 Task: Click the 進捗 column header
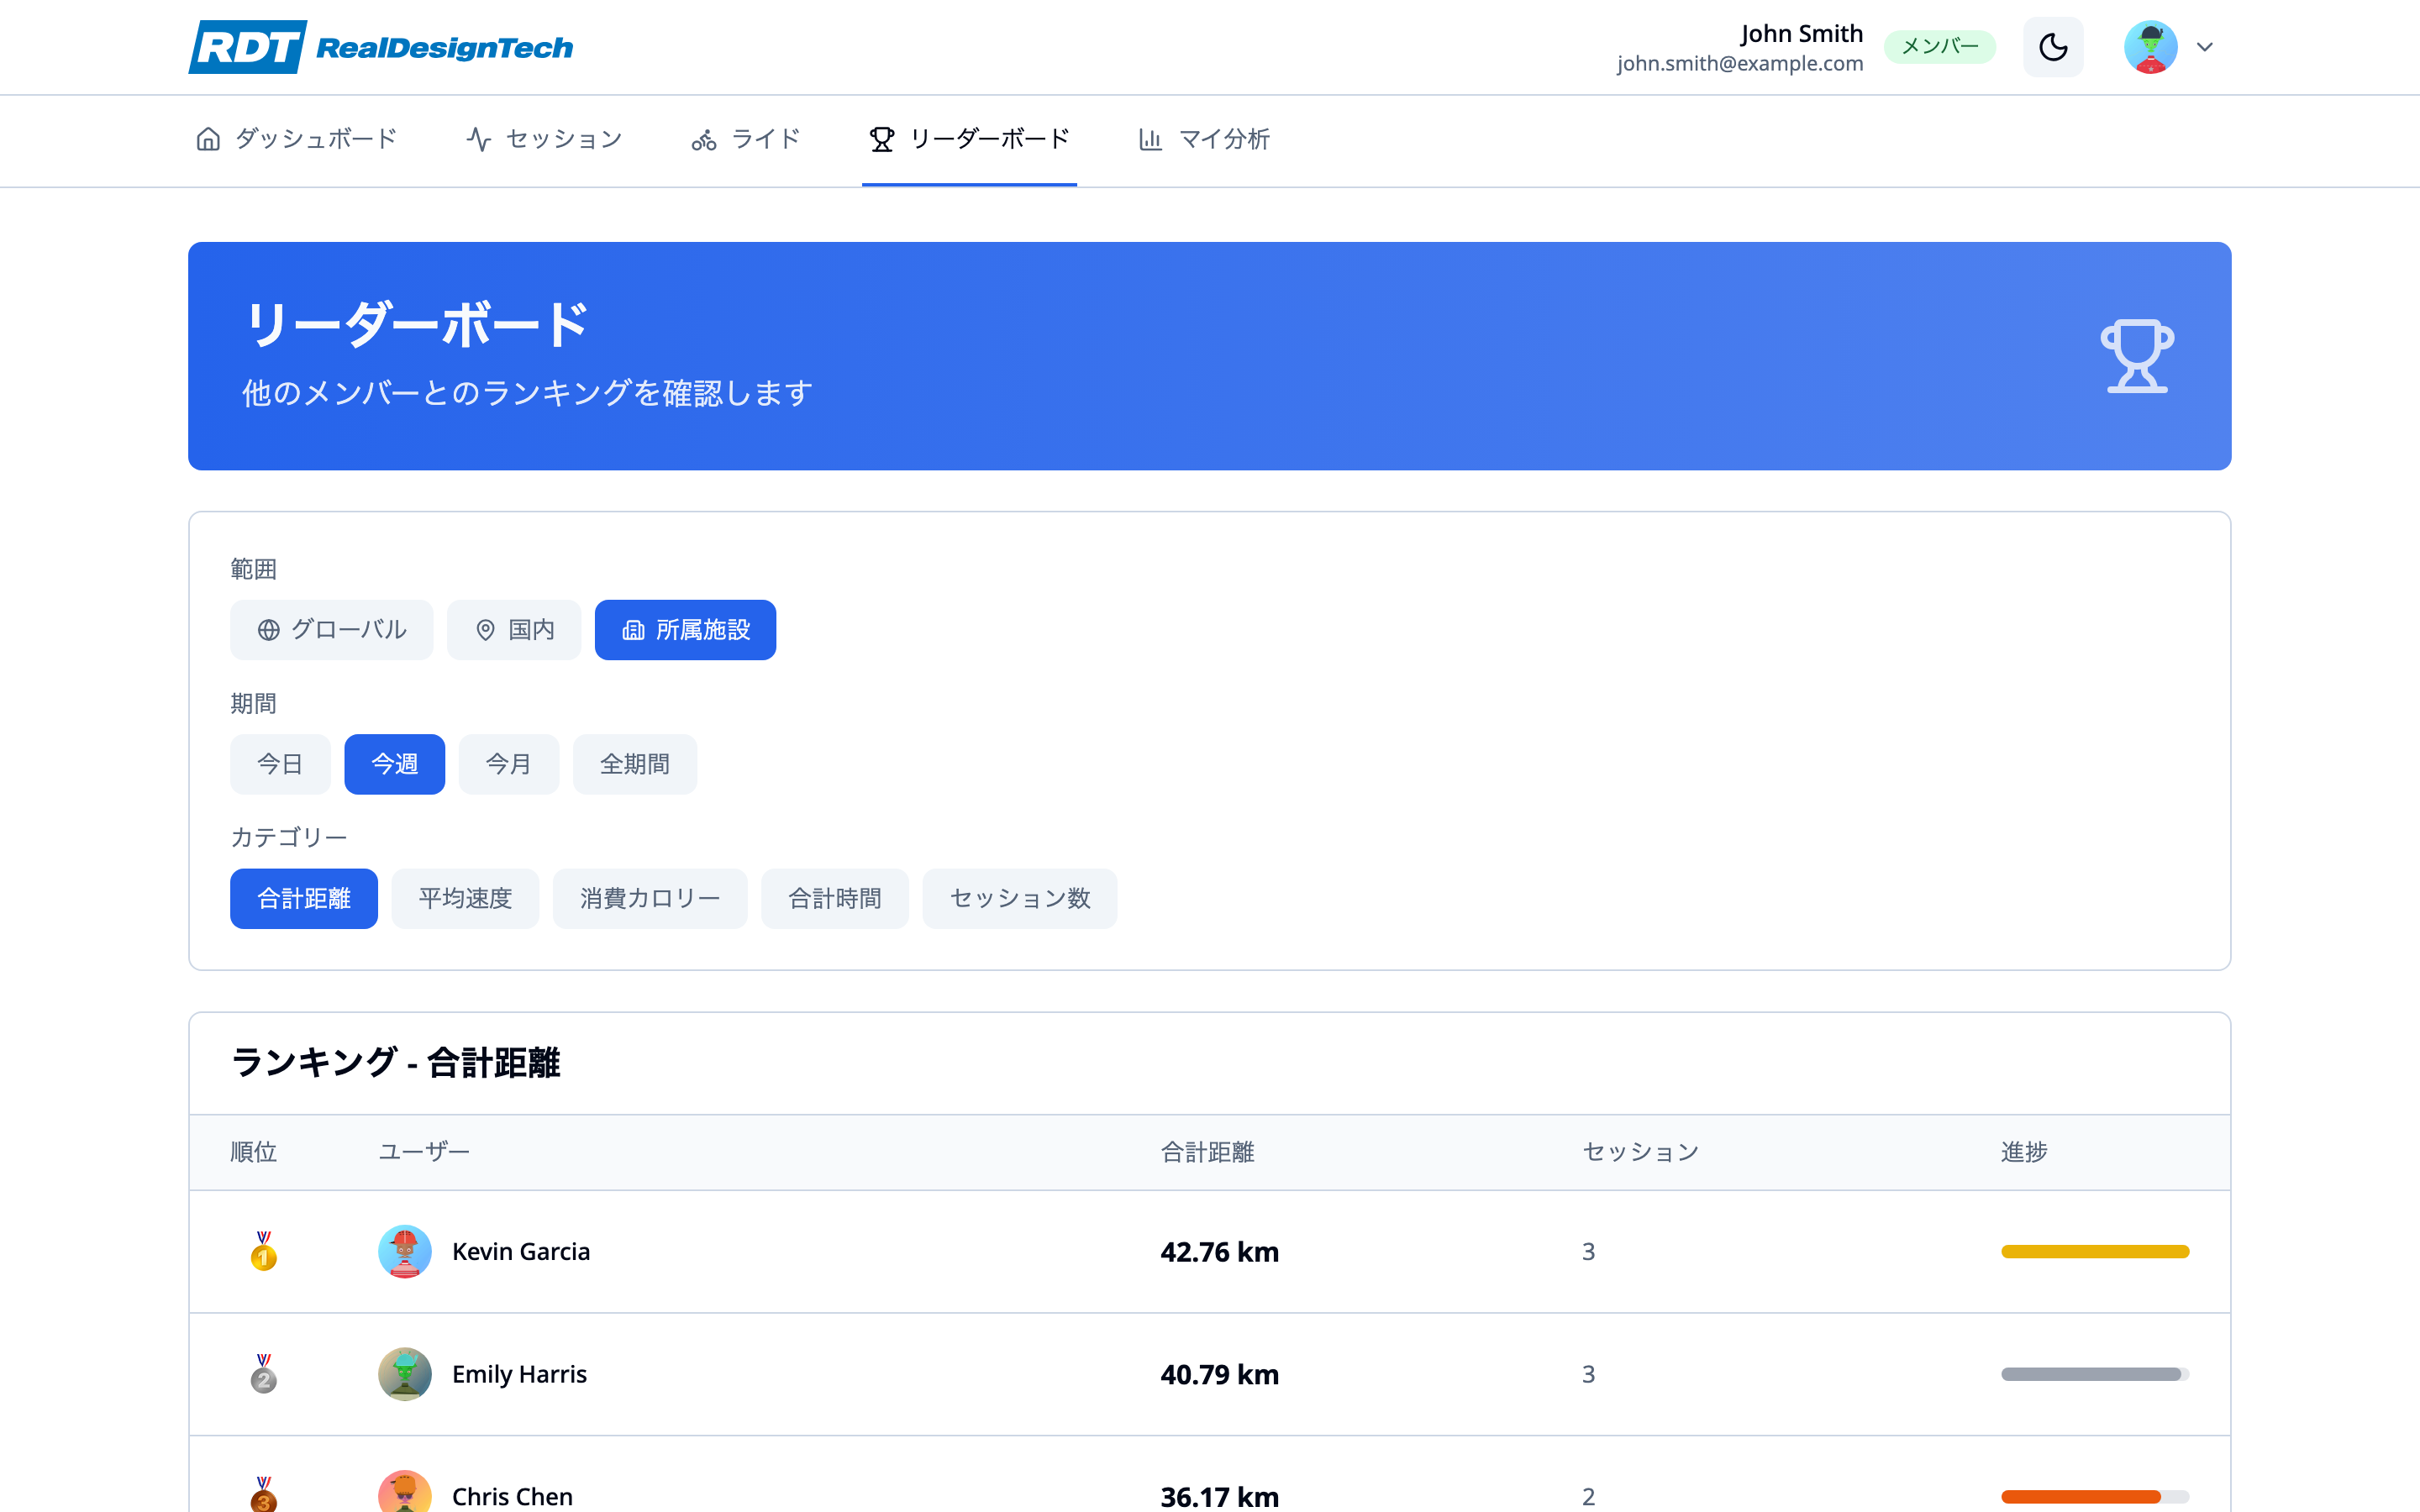pos(2024,1152)
